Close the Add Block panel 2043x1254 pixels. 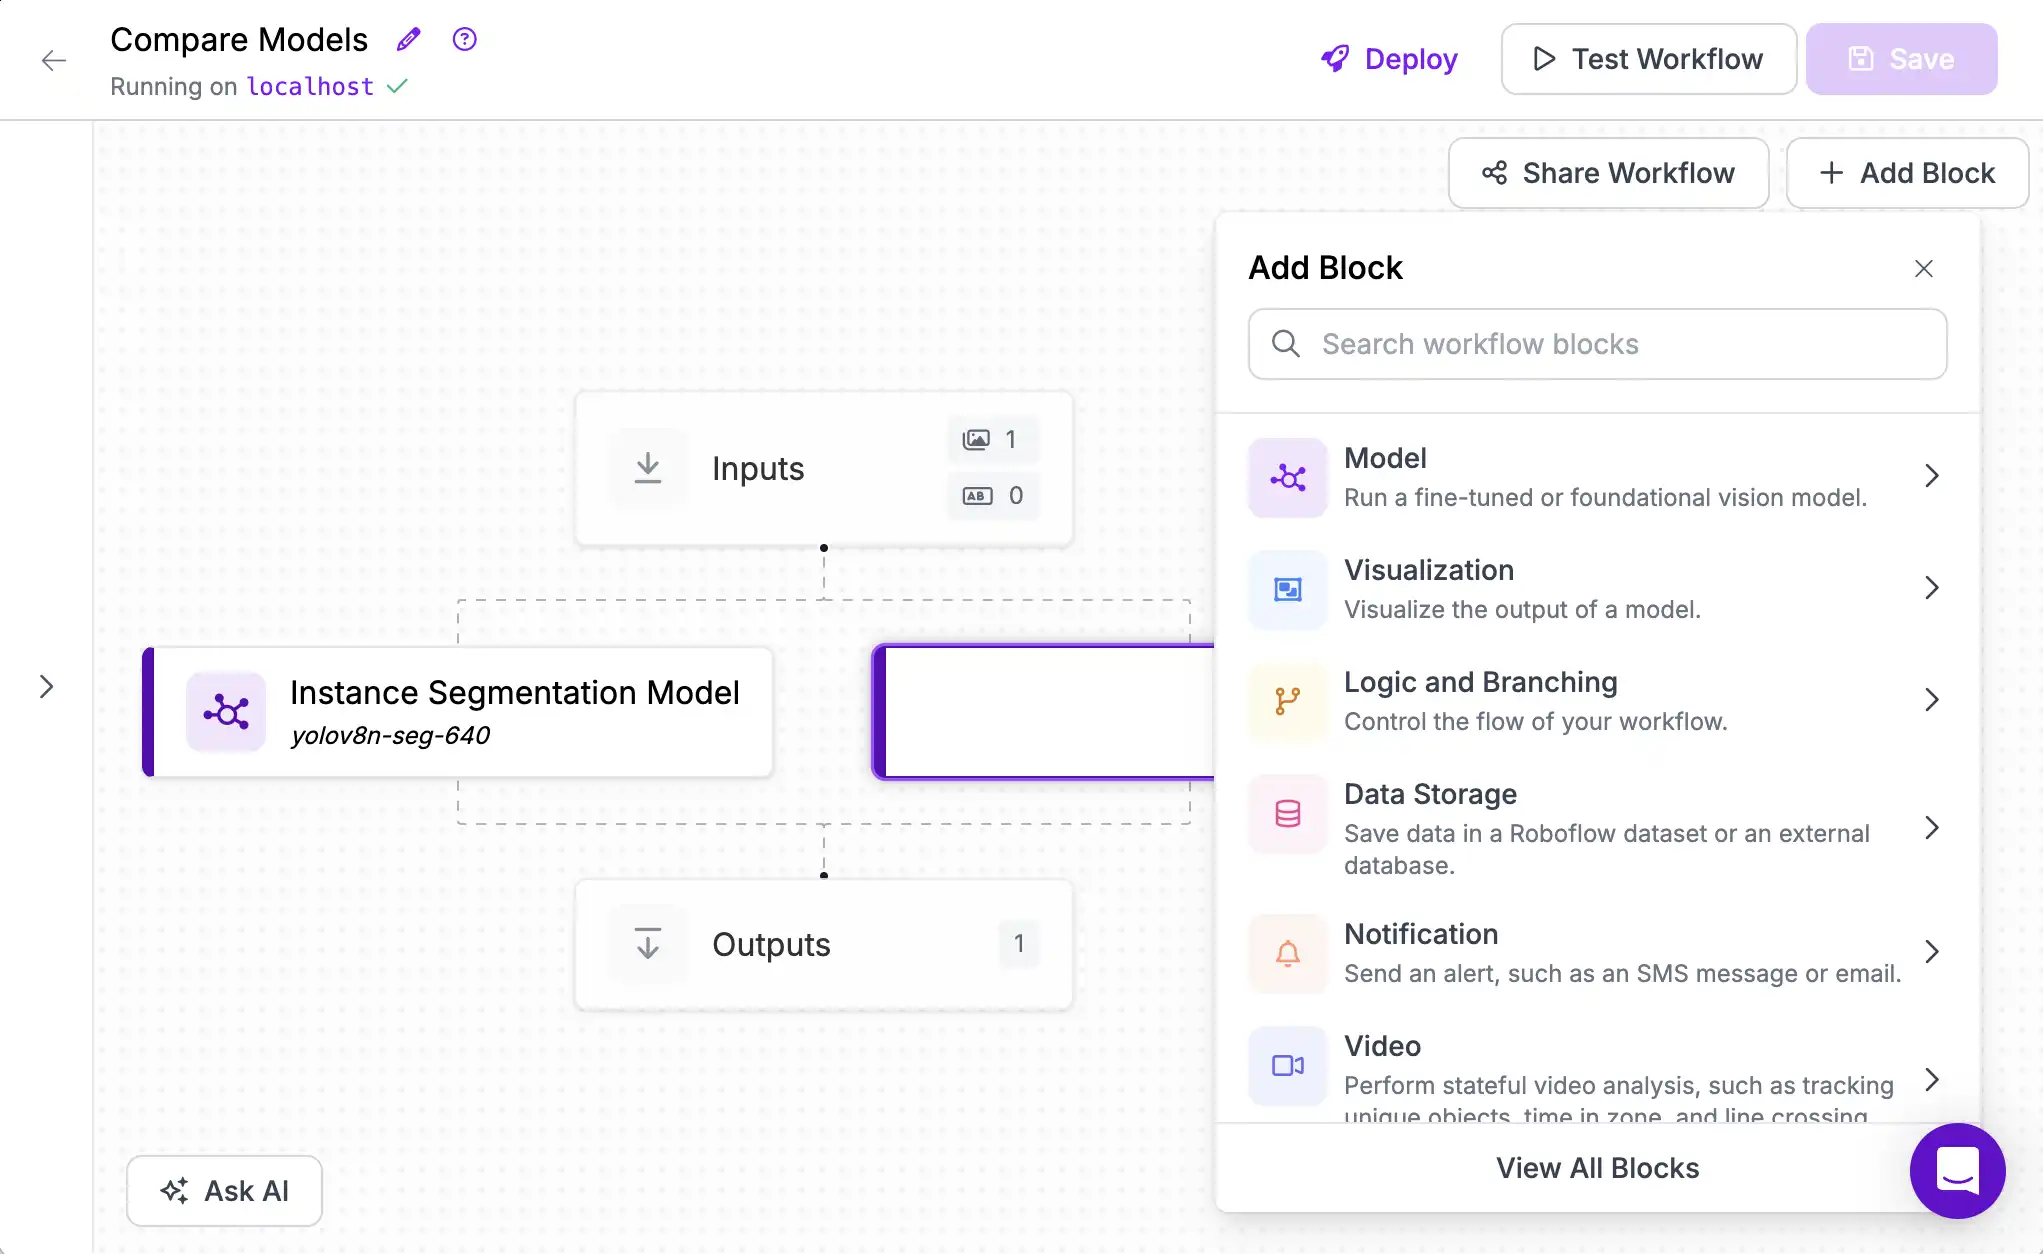[x=1923, y=269]
